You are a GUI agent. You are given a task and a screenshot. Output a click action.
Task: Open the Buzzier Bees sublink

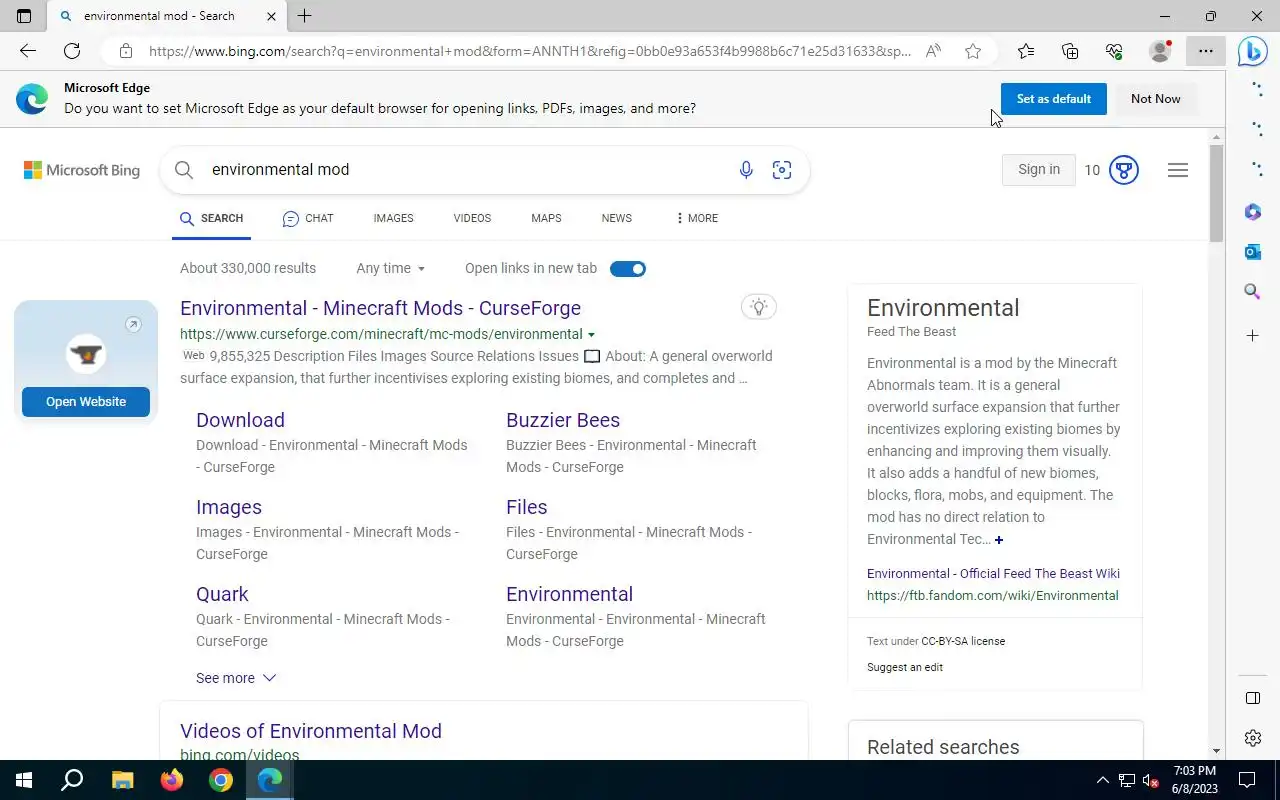point(563,420)
